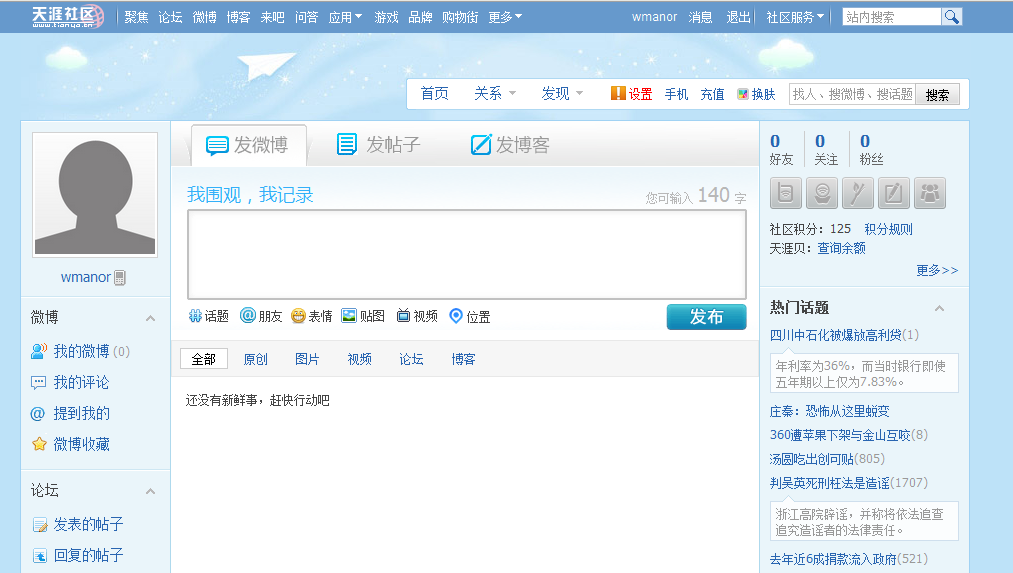
Task: Click the fourth gray badge with notepad icon
Action: (894, 193)
